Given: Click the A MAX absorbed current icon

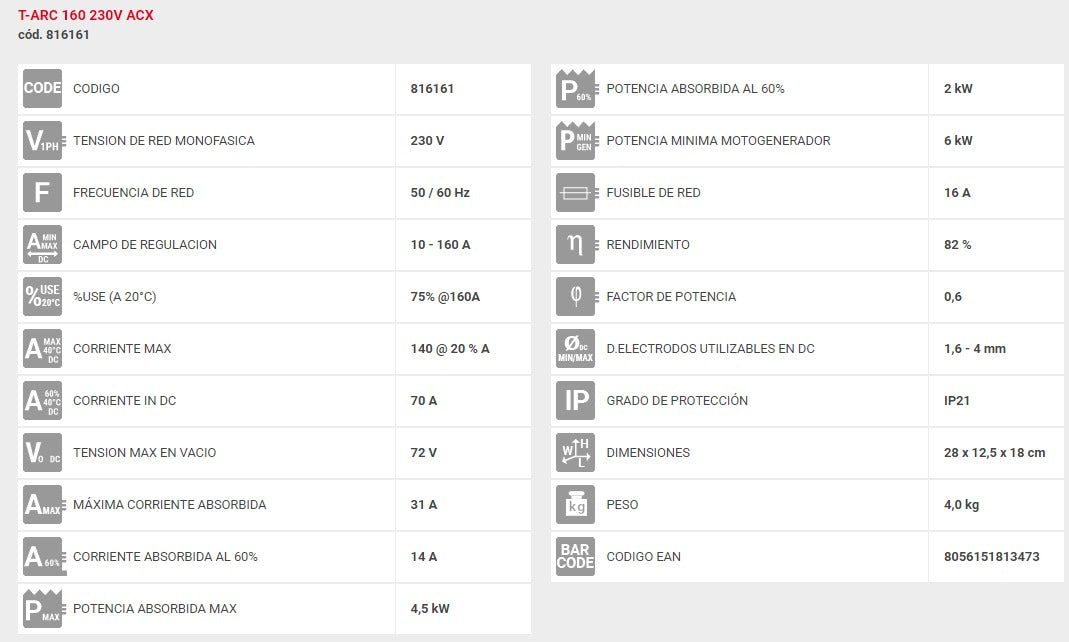Looking at the screenshot, I should point(43,504).
